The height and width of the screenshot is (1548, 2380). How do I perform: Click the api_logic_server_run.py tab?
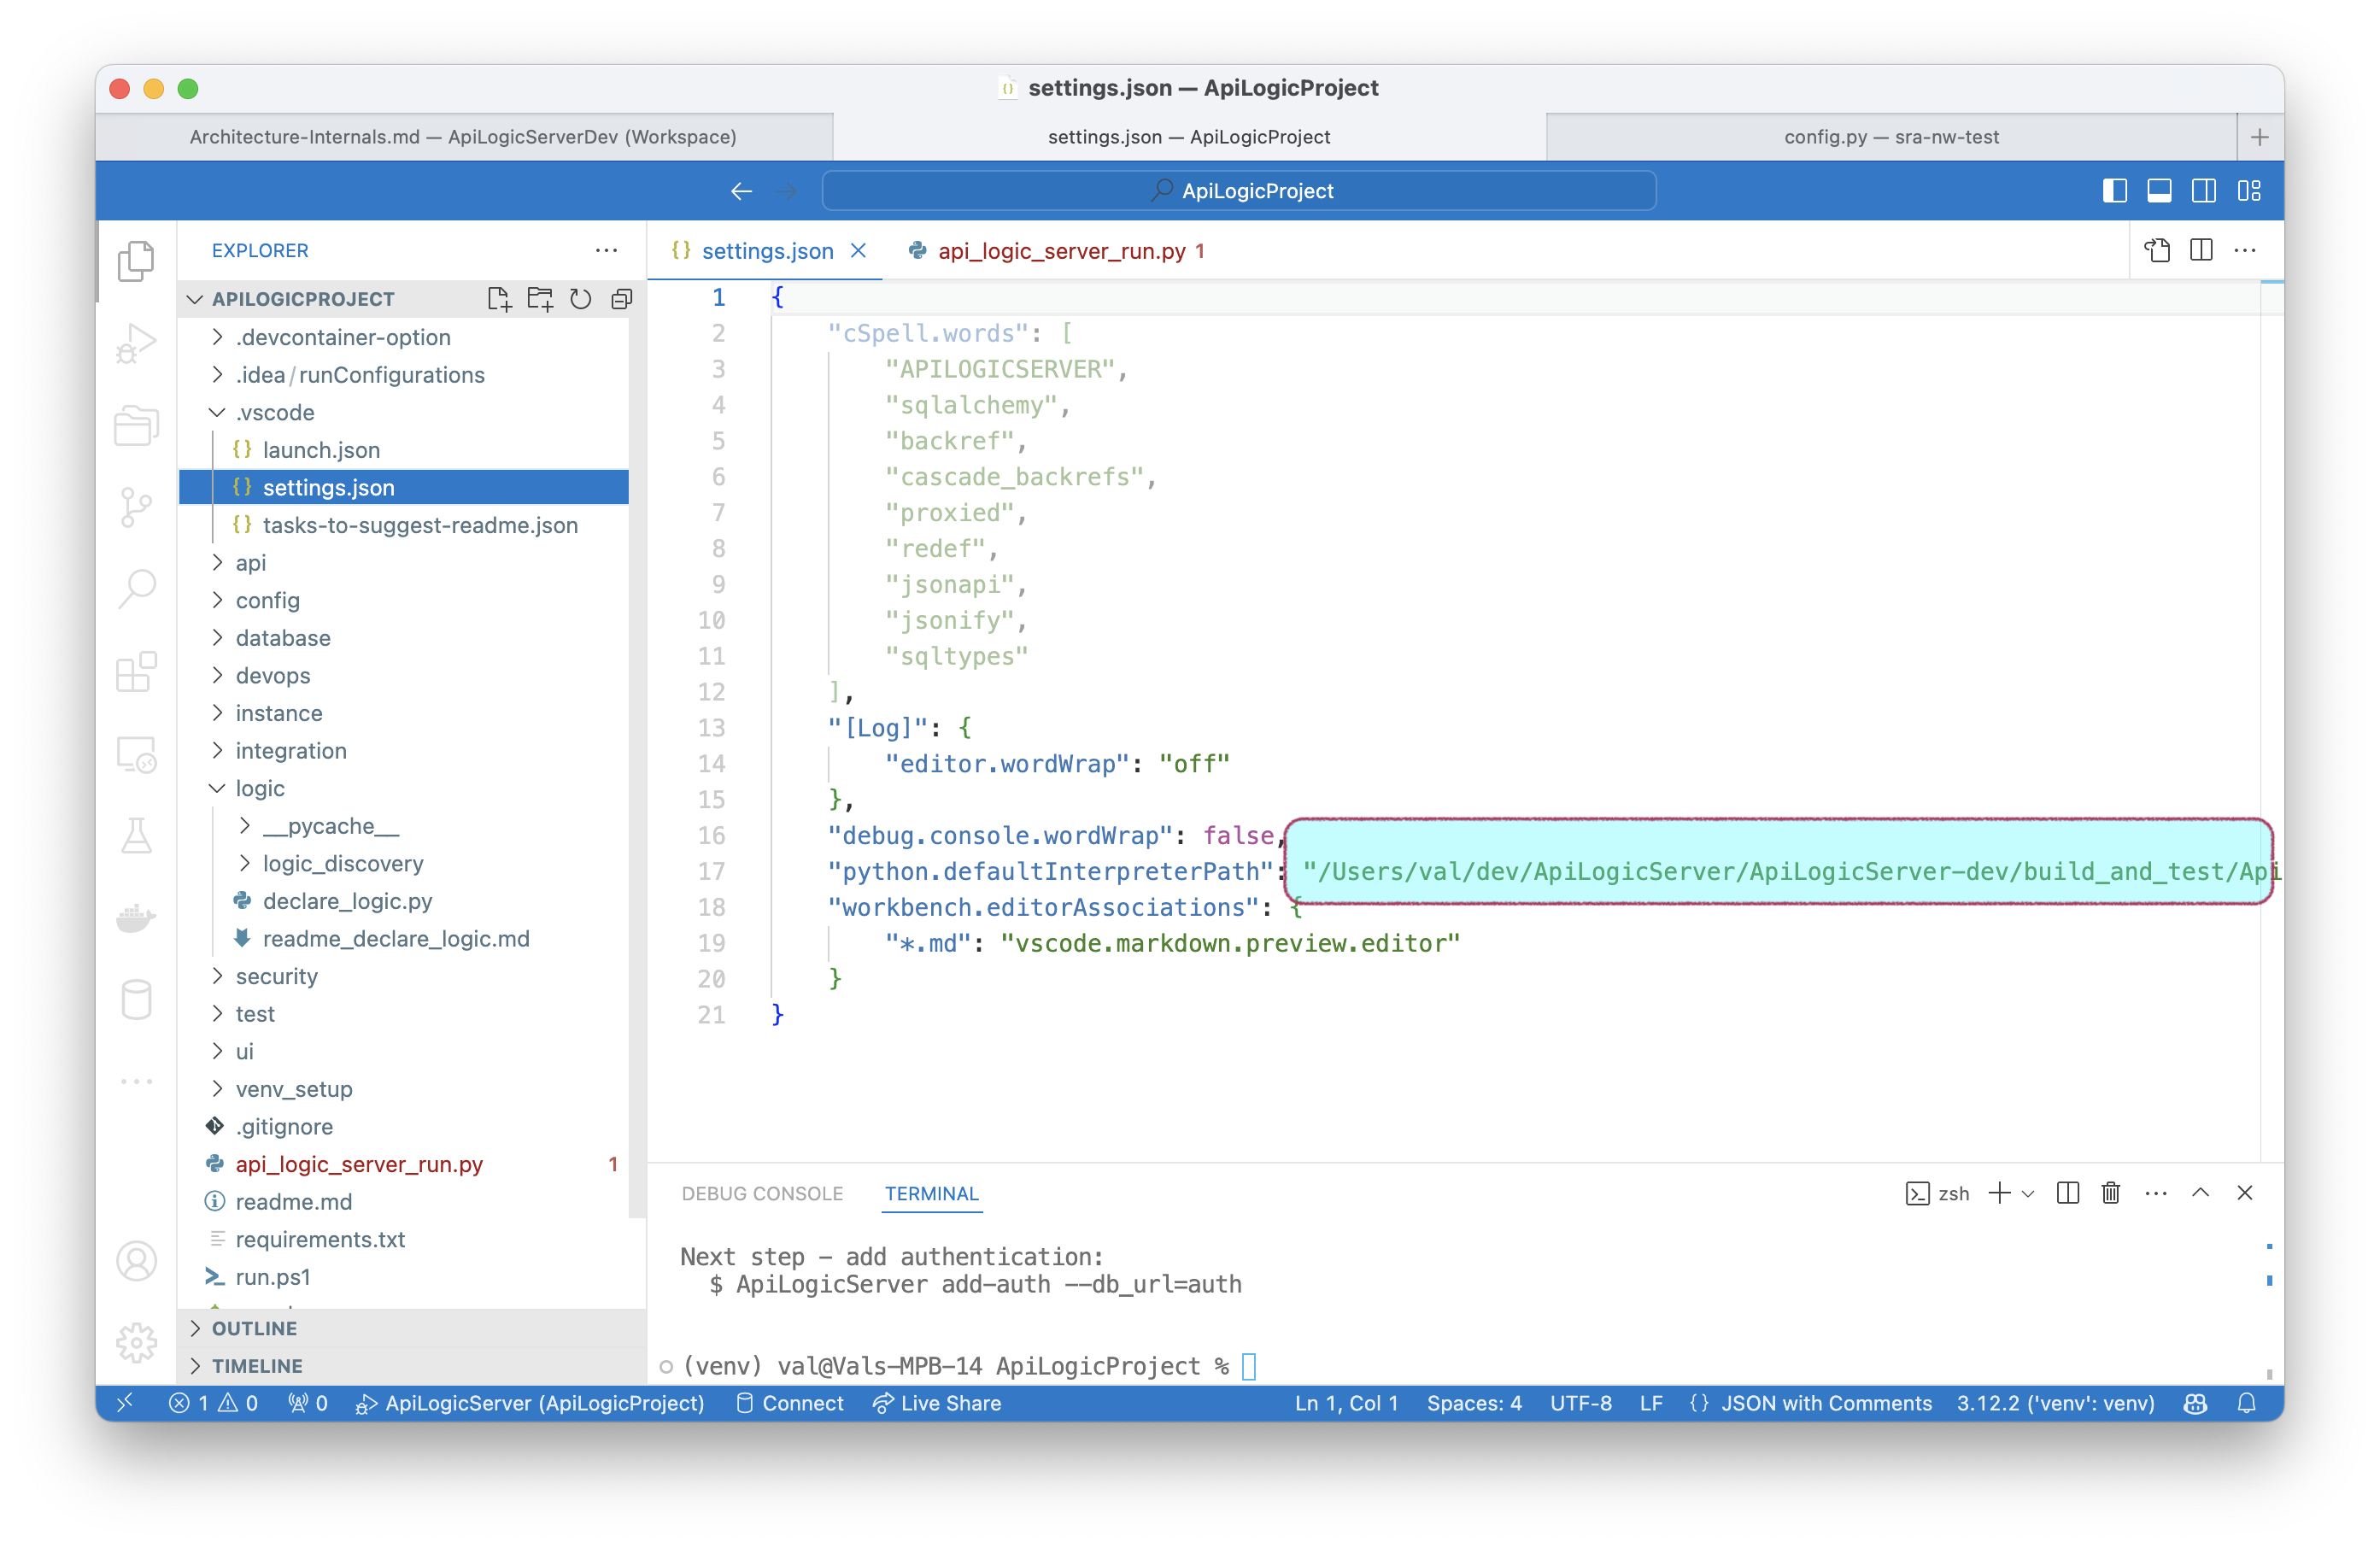1058,250
